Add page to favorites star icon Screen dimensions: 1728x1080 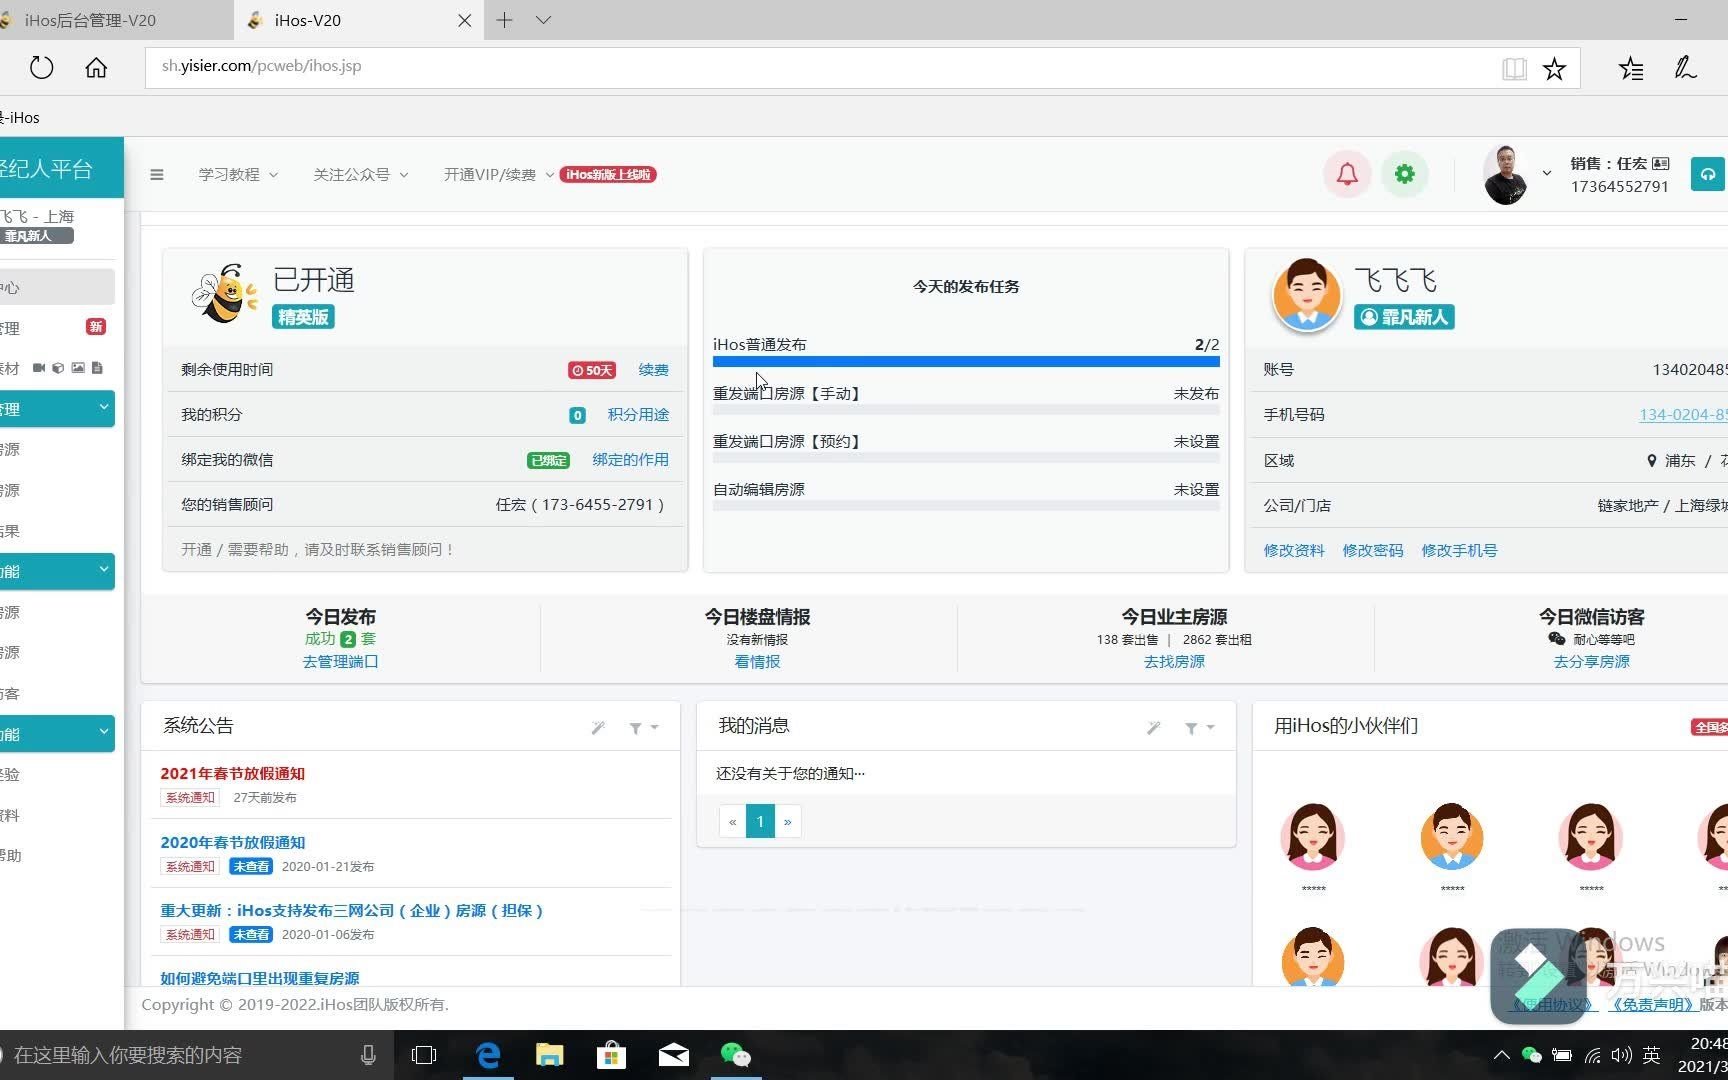[1554, 68]
